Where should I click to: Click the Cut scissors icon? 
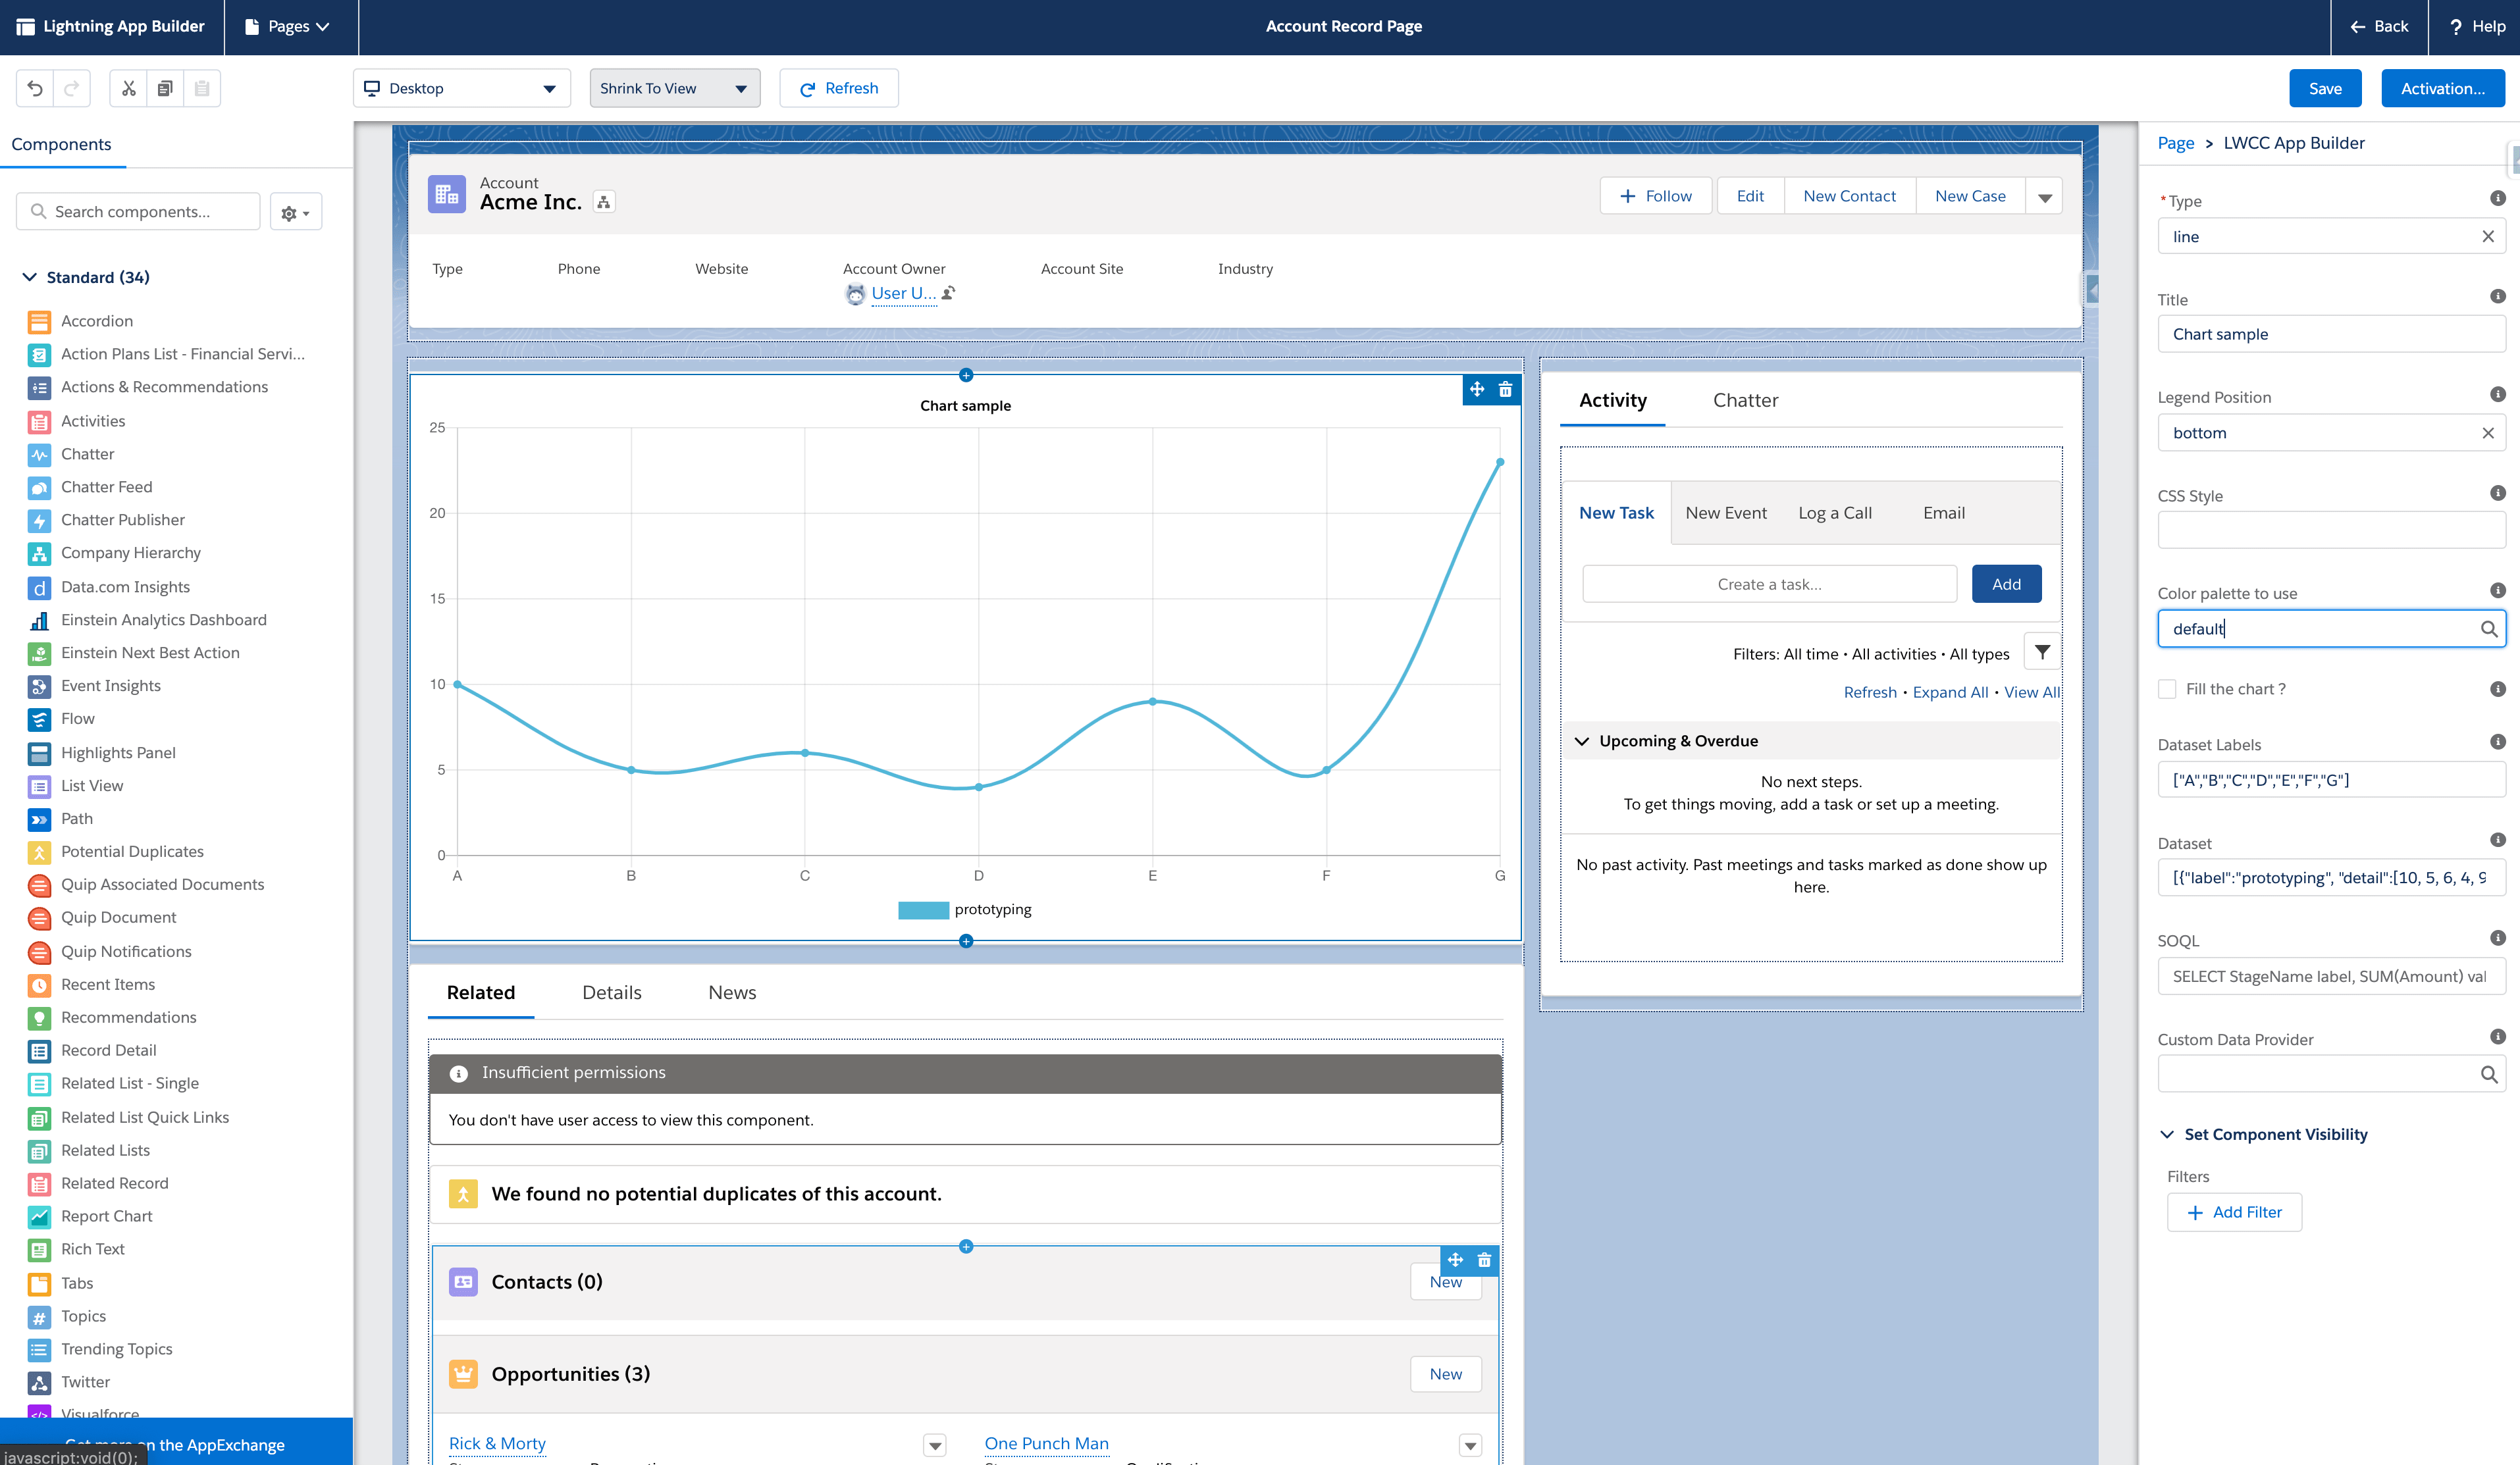click(x=128, y=88)
